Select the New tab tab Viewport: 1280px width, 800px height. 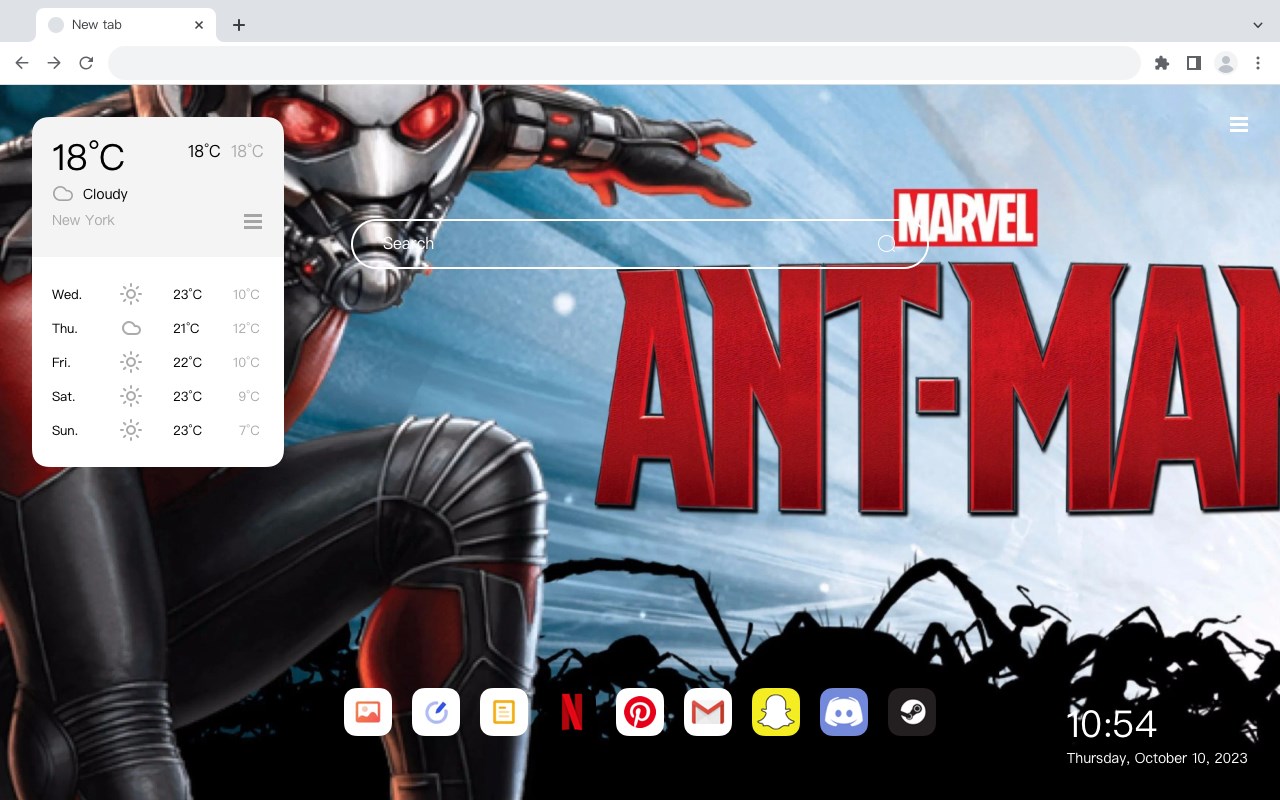126,25
